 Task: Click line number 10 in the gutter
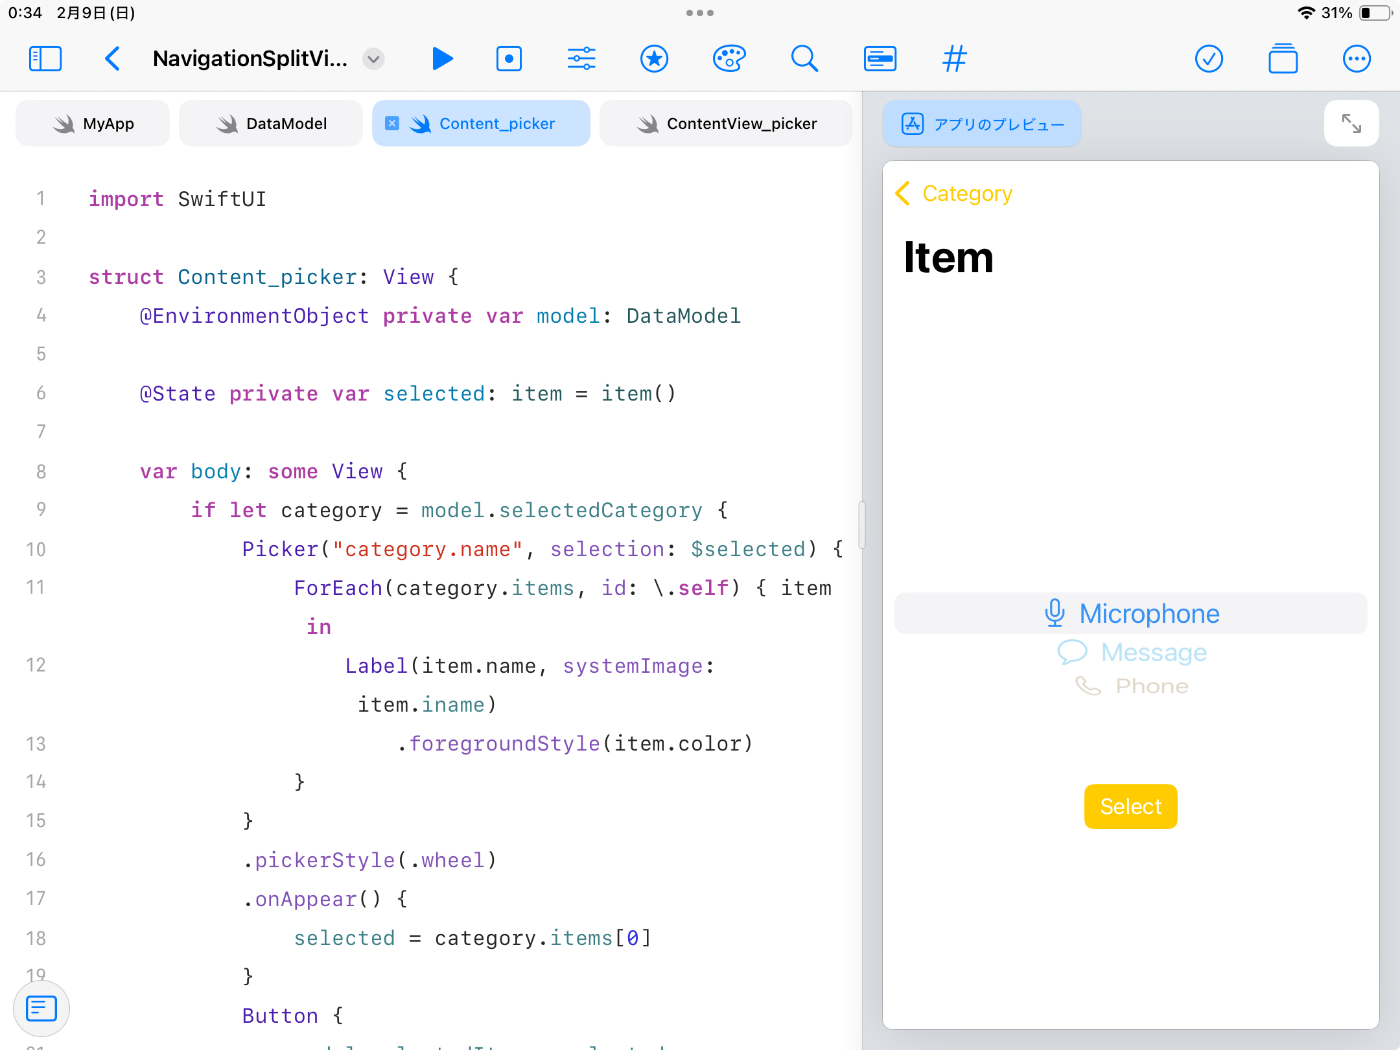point(36,549)
